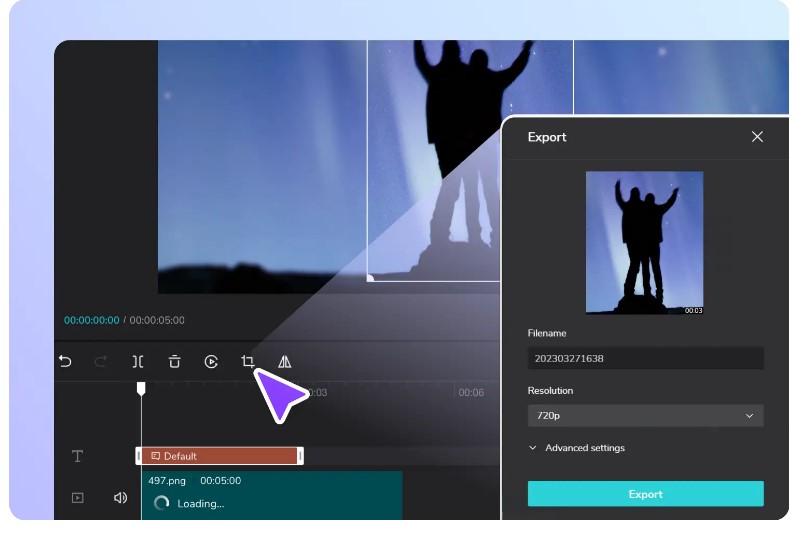Click the trash delete icon
The width and height of the screenshot is (806, 535).
[x=175, y=362]
